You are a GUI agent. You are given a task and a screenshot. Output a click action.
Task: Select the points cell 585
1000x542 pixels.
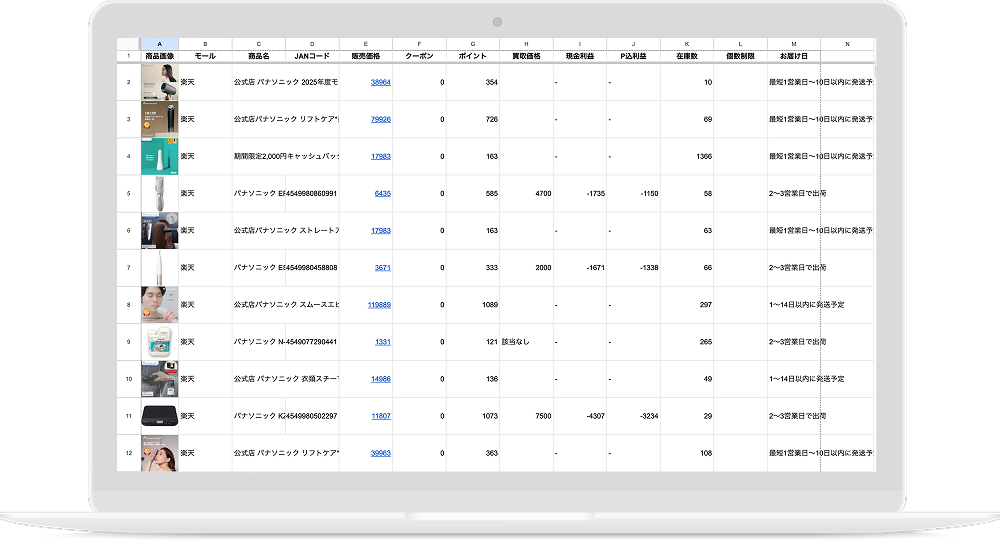[473, 193]
